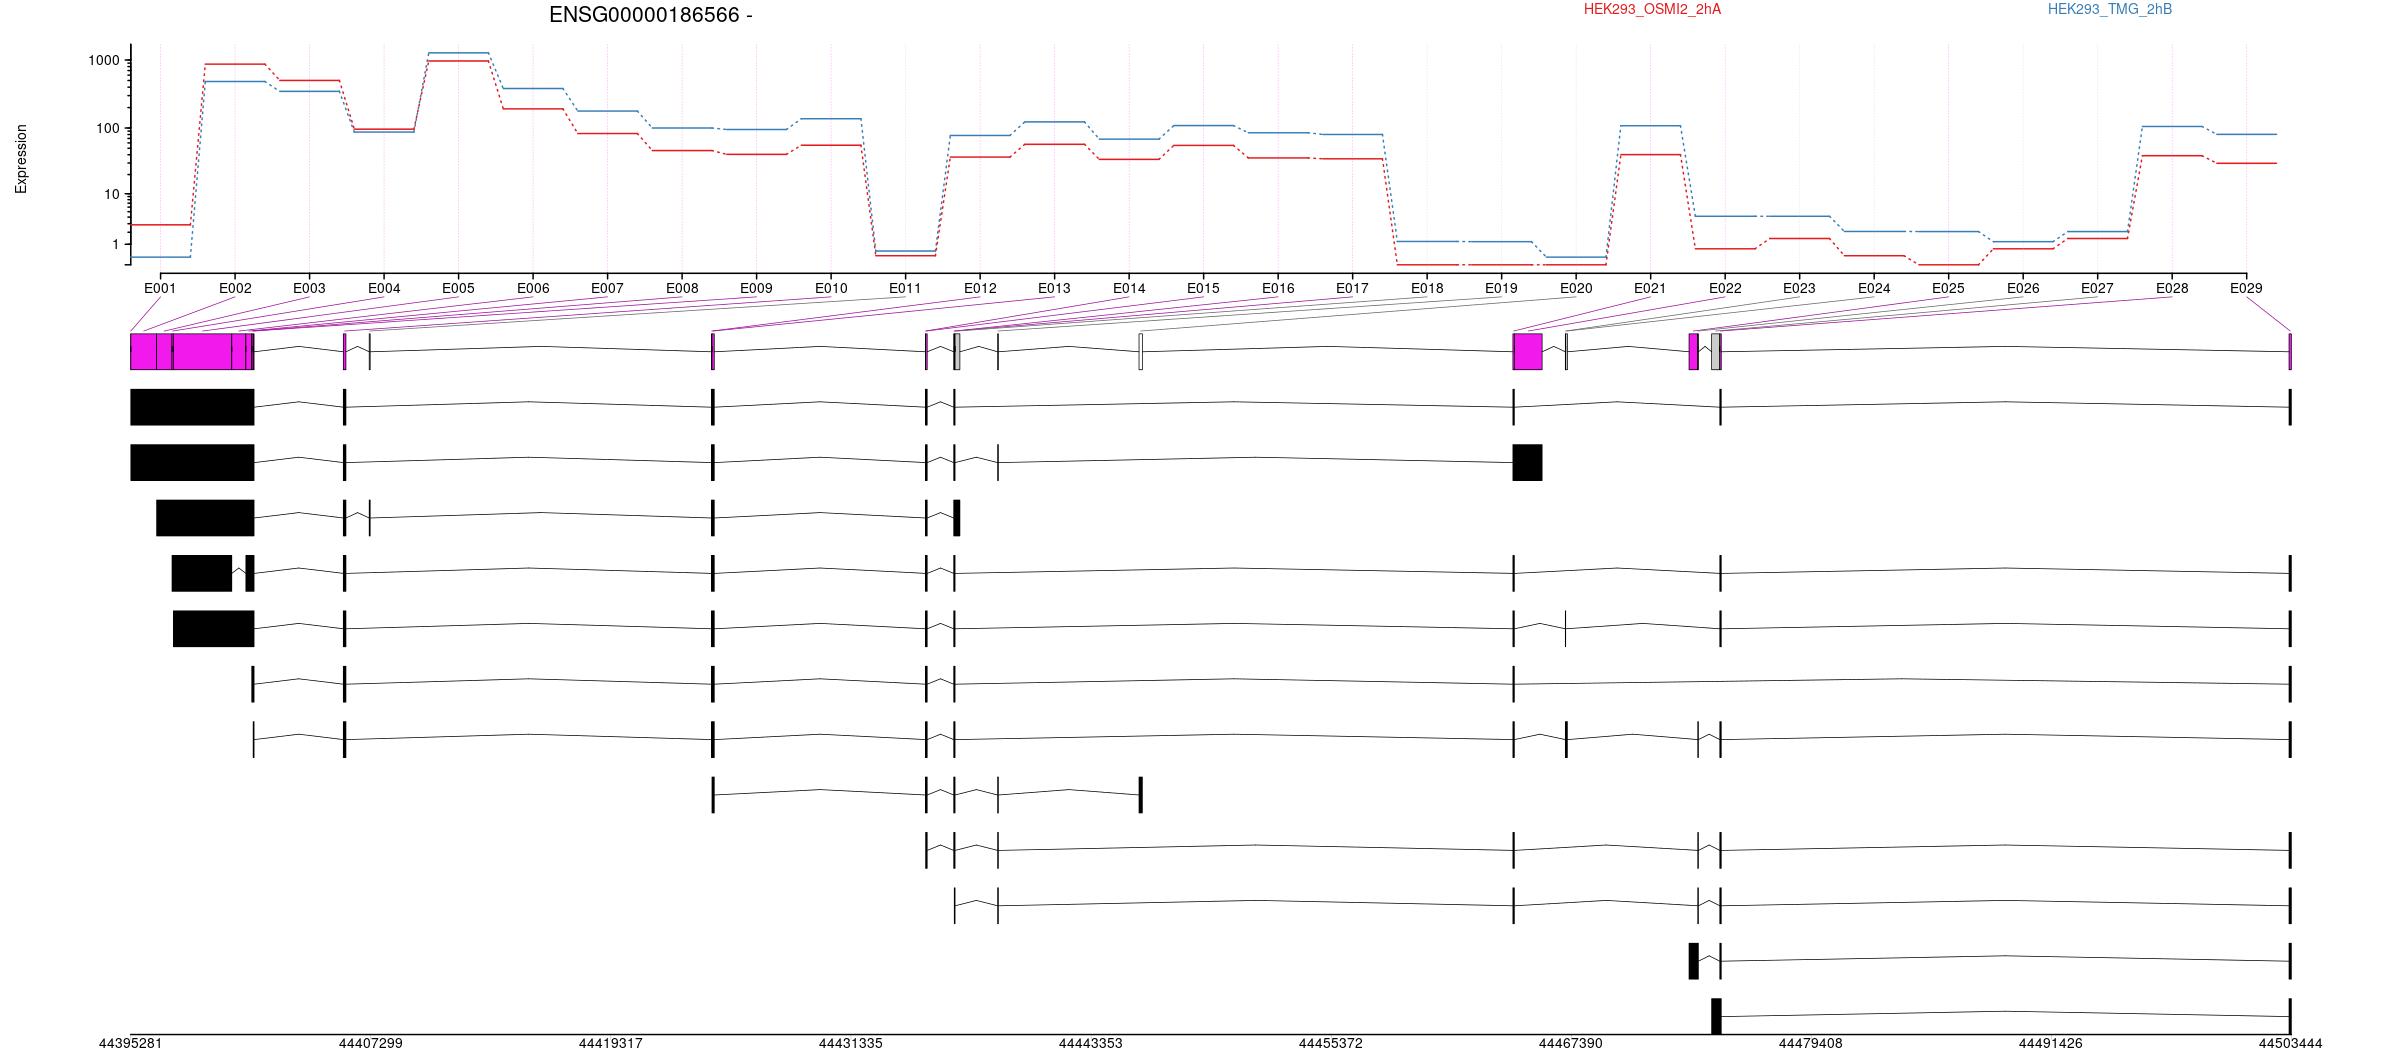
Task: Click genomic coordinate 44431335
Action: click(850, 1044)
